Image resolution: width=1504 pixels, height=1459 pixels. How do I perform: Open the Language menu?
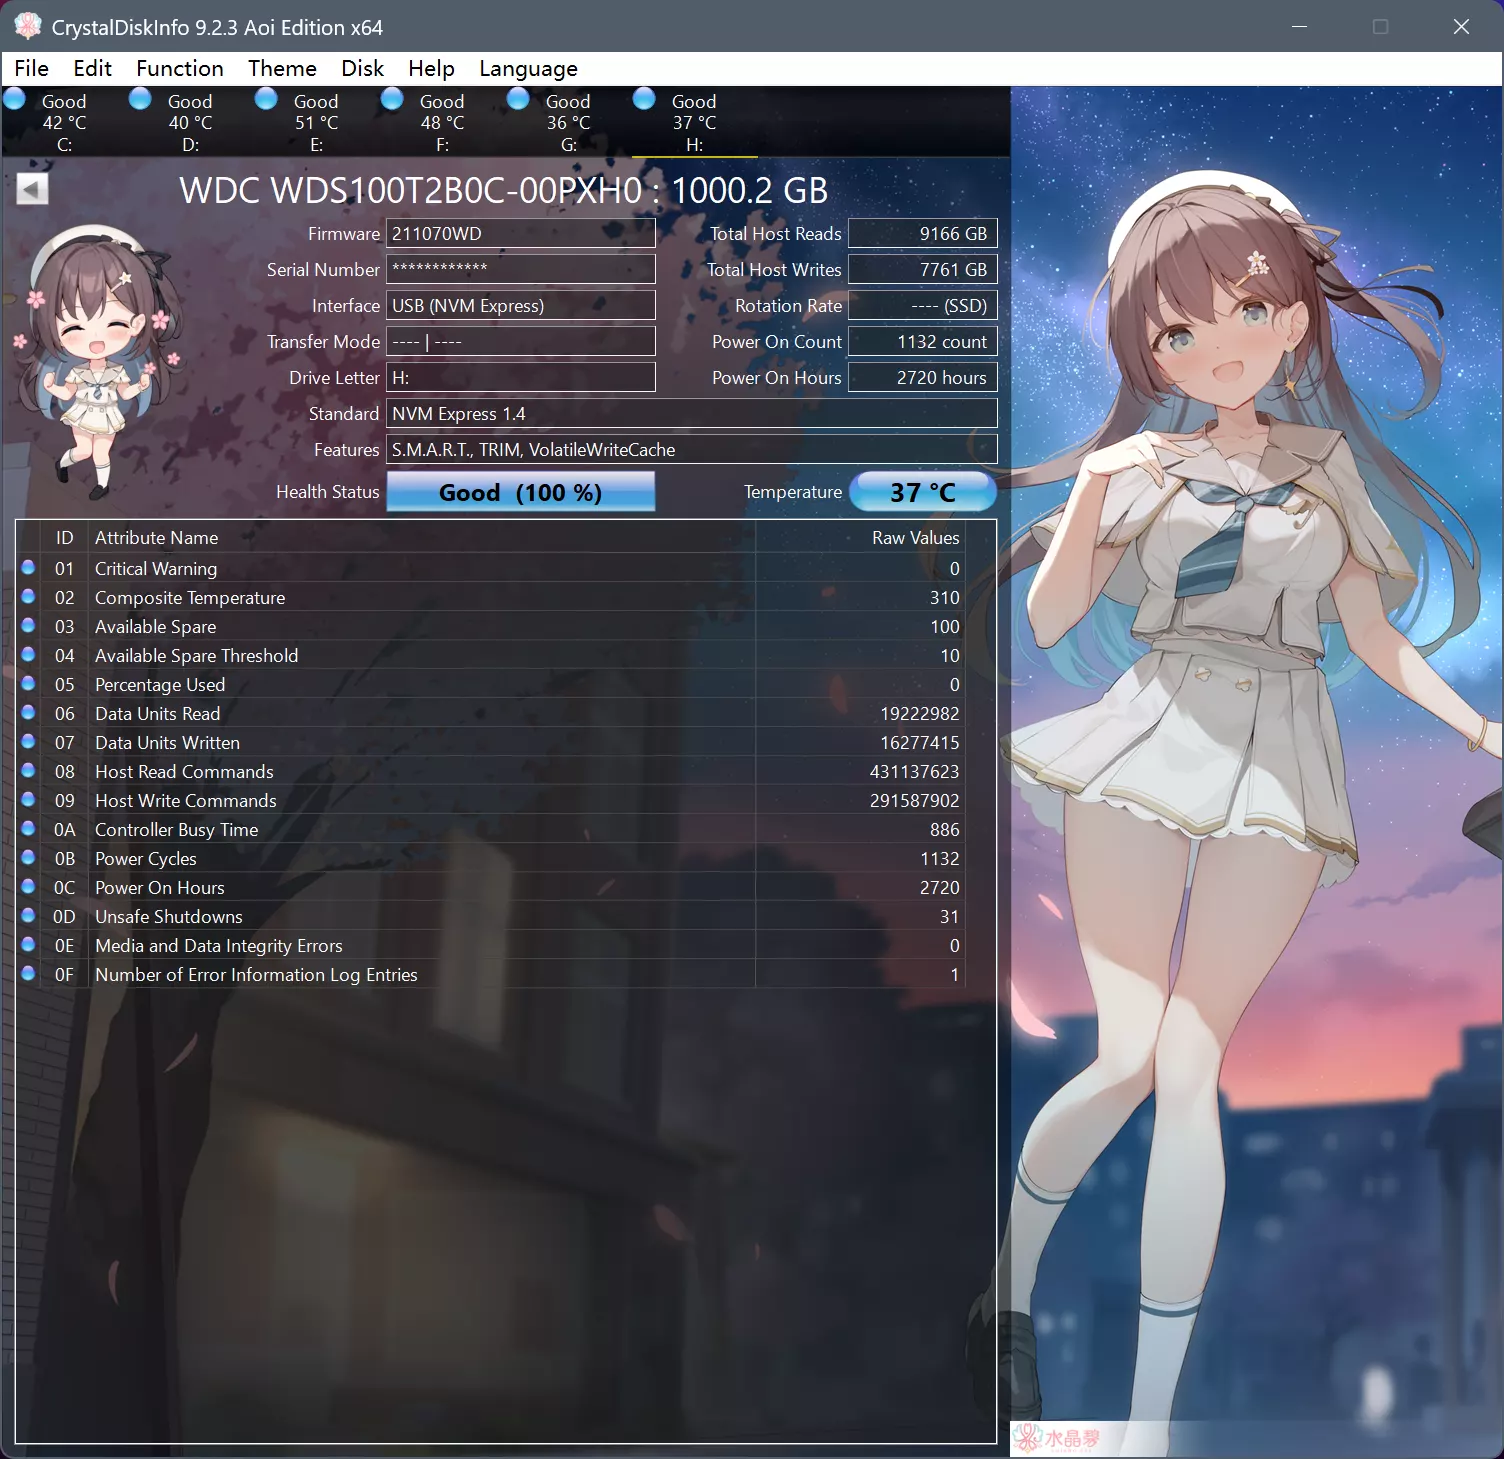(x=528, y=69)
